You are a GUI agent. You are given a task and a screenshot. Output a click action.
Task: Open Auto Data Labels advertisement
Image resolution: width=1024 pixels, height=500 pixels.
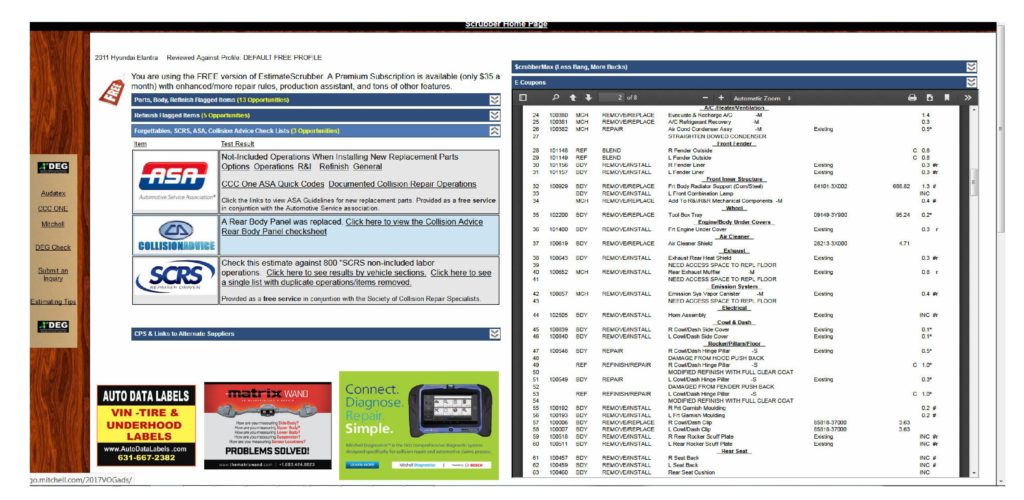pyautogui.click(x=146, y=426)
